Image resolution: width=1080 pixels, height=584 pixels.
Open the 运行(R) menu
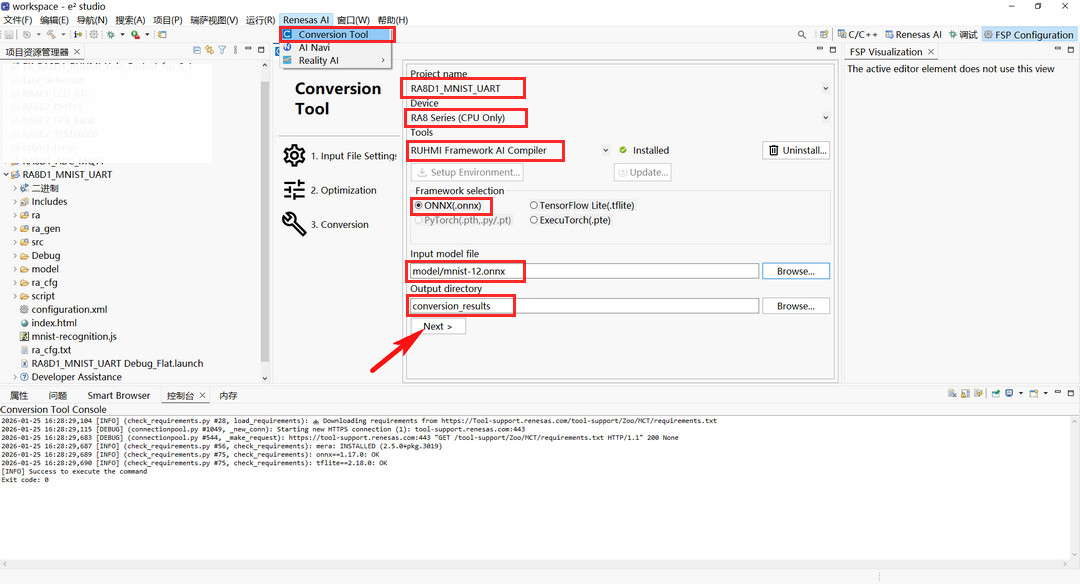pyautogui.click(x=260, y=20)
